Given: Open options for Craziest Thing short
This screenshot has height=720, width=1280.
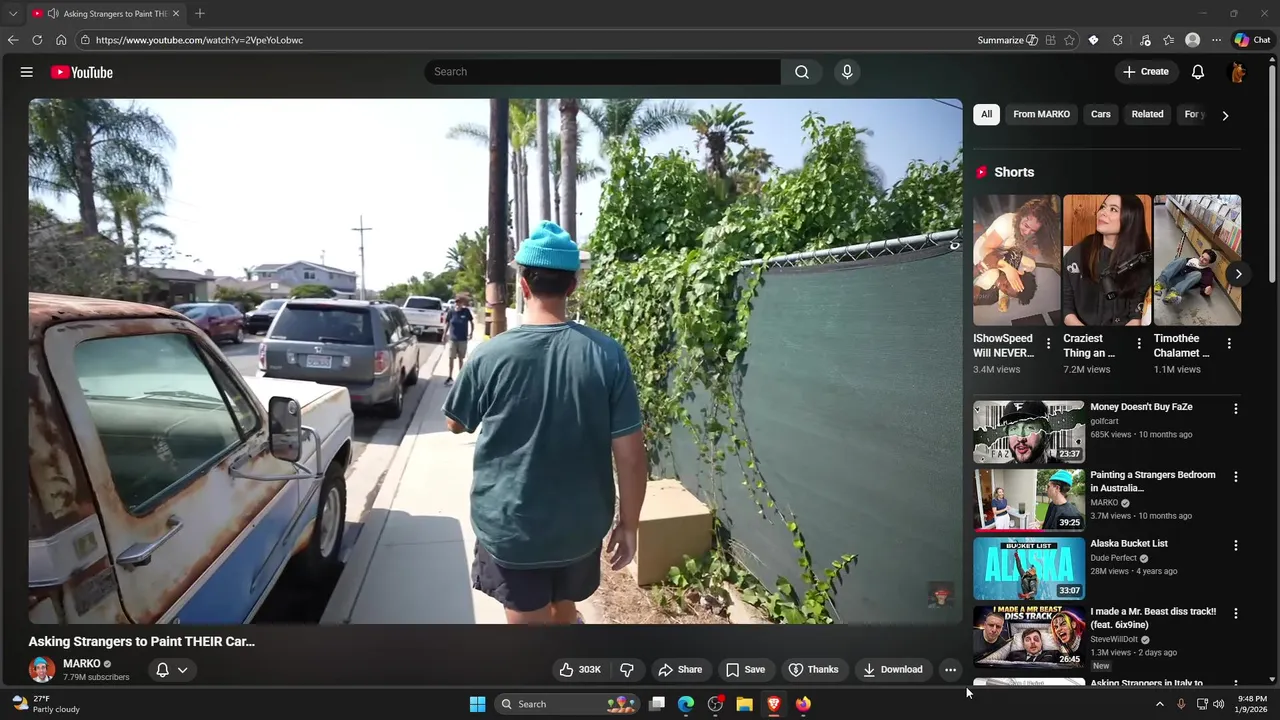Looking at the screenshot, I should coord(1138,344).
